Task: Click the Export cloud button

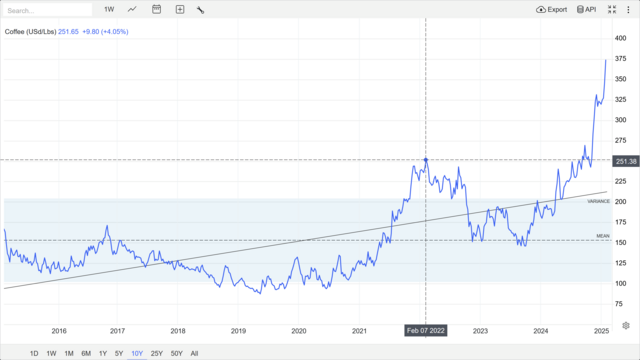Action: coord(551,9)
